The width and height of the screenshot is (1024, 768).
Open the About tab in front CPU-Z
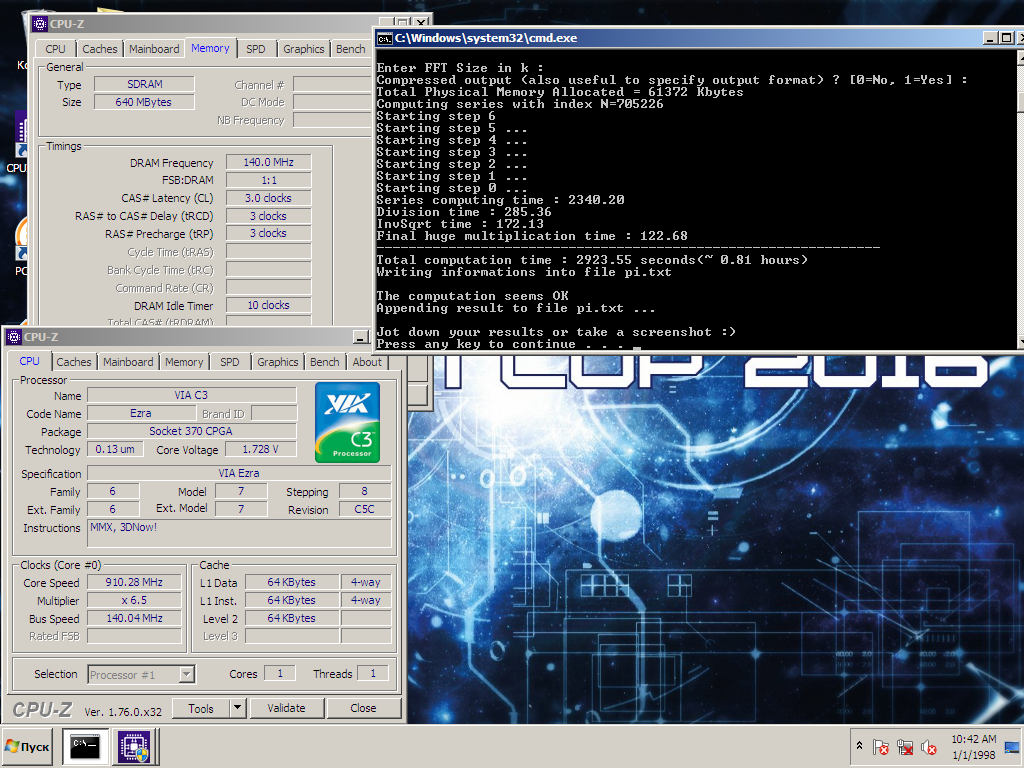click(367, 362)
